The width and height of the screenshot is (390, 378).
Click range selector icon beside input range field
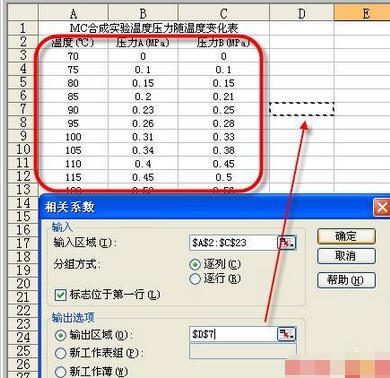pyautogui.click(x=286, y=243)
